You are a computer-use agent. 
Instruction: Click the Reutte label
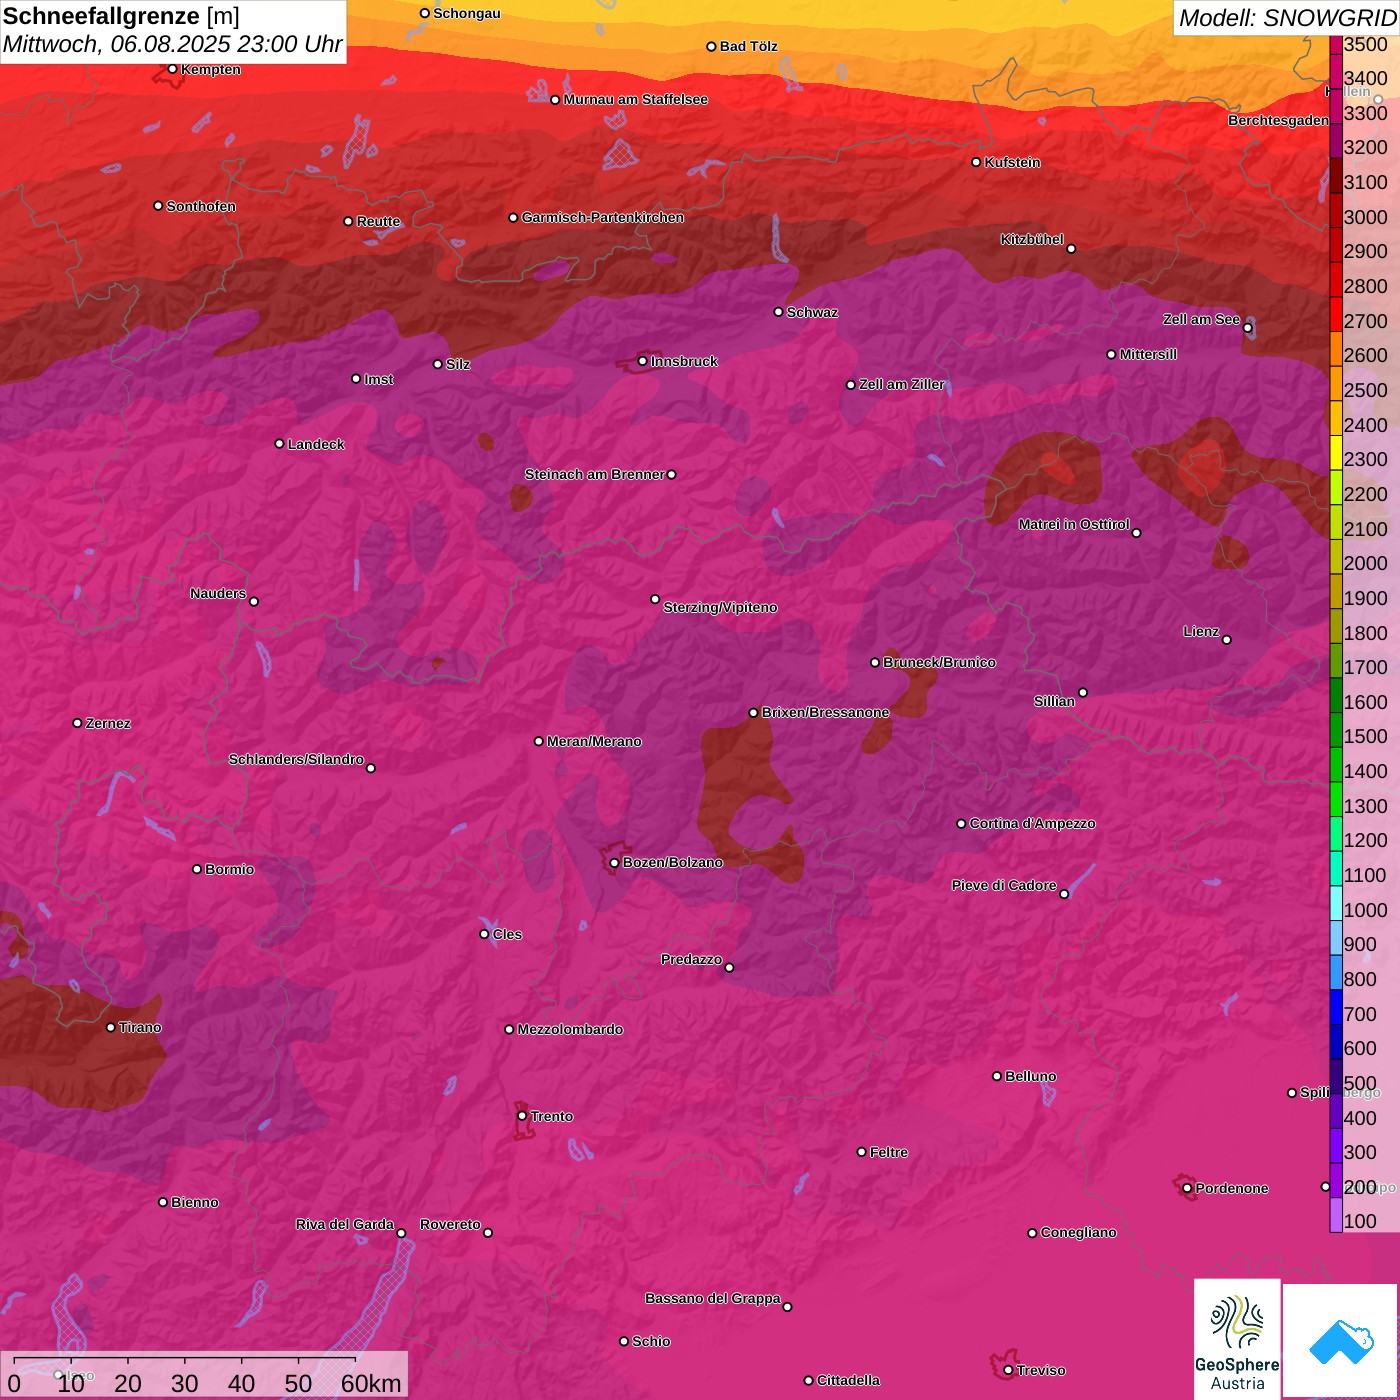coord(378,221)
